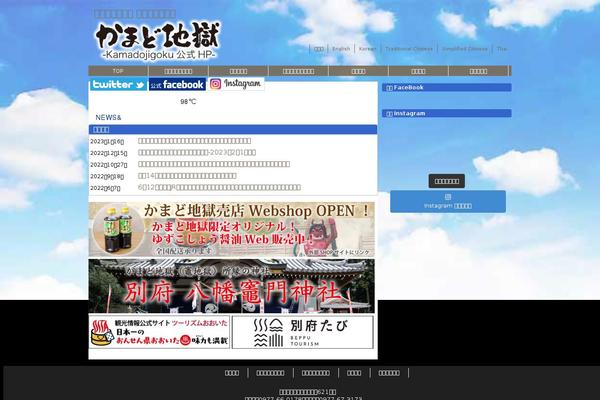Screen dimensions: 600x400
Task: Open the news item dated 2022 December 15
Action: 197,152
